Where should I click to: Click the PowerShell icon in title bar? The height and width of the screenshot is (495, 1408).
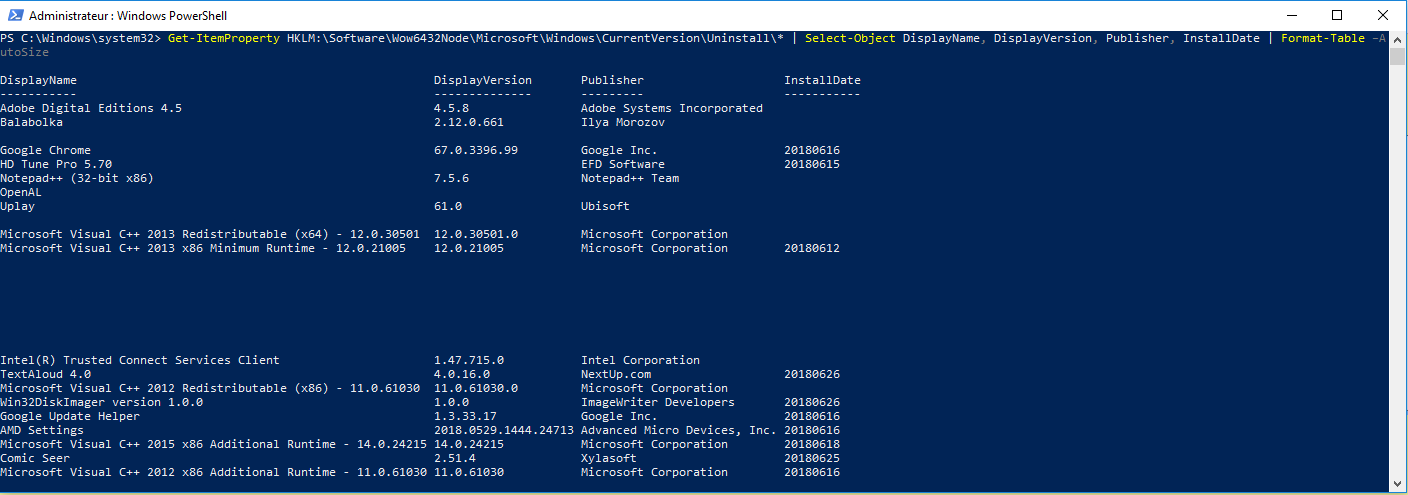point(14,15)
